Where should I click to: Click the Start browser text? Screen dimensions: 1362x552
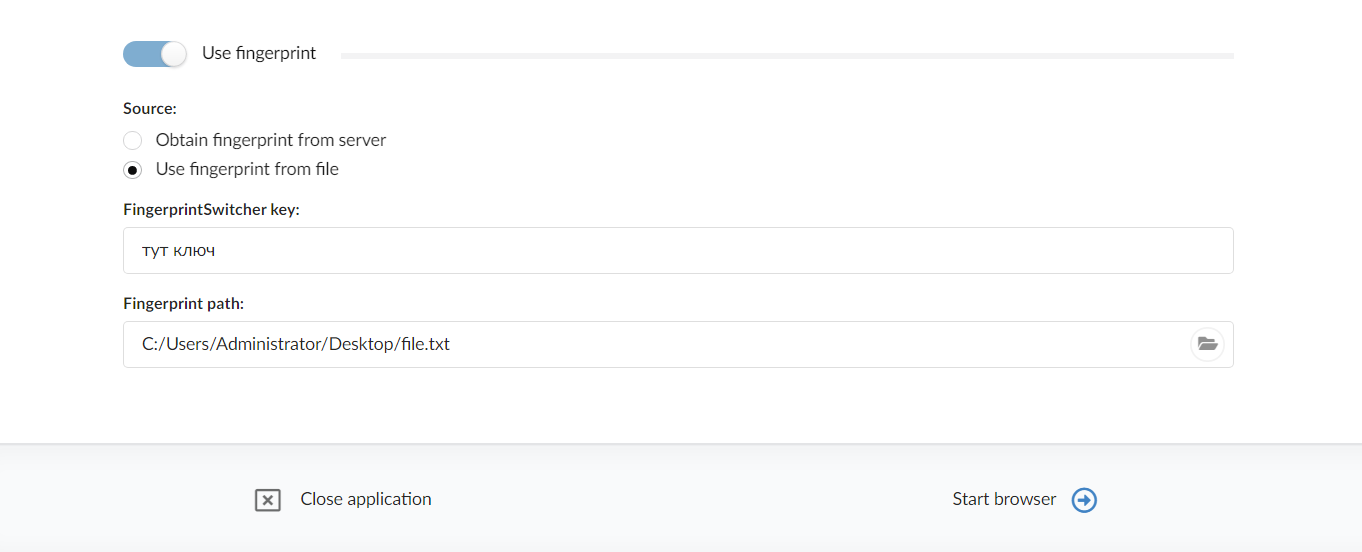coord(1004,499)
